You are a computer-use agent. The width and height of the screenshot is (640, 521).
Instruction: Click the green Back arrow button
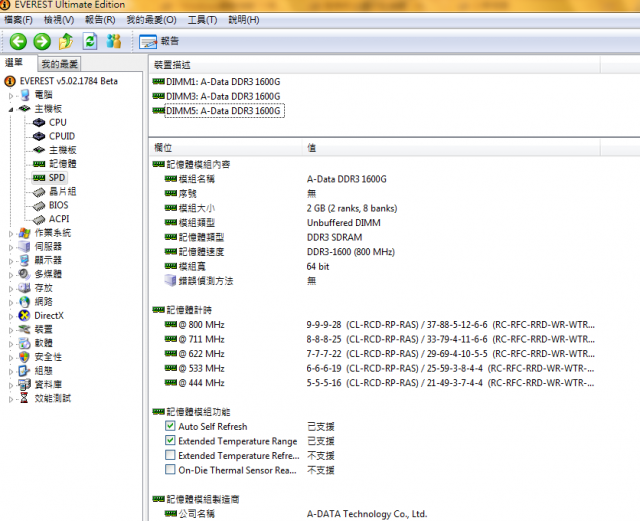tap(18, 41)
